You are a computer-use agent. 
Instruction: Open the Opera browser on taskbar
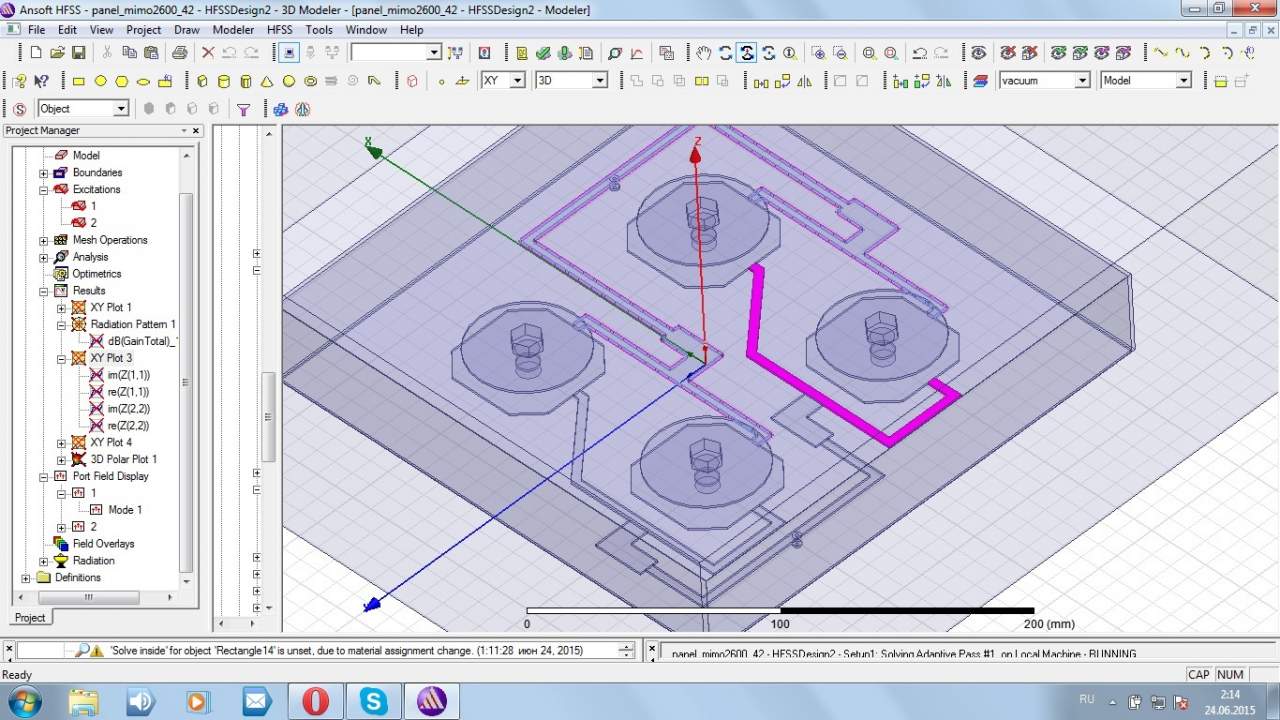(315, 701)
